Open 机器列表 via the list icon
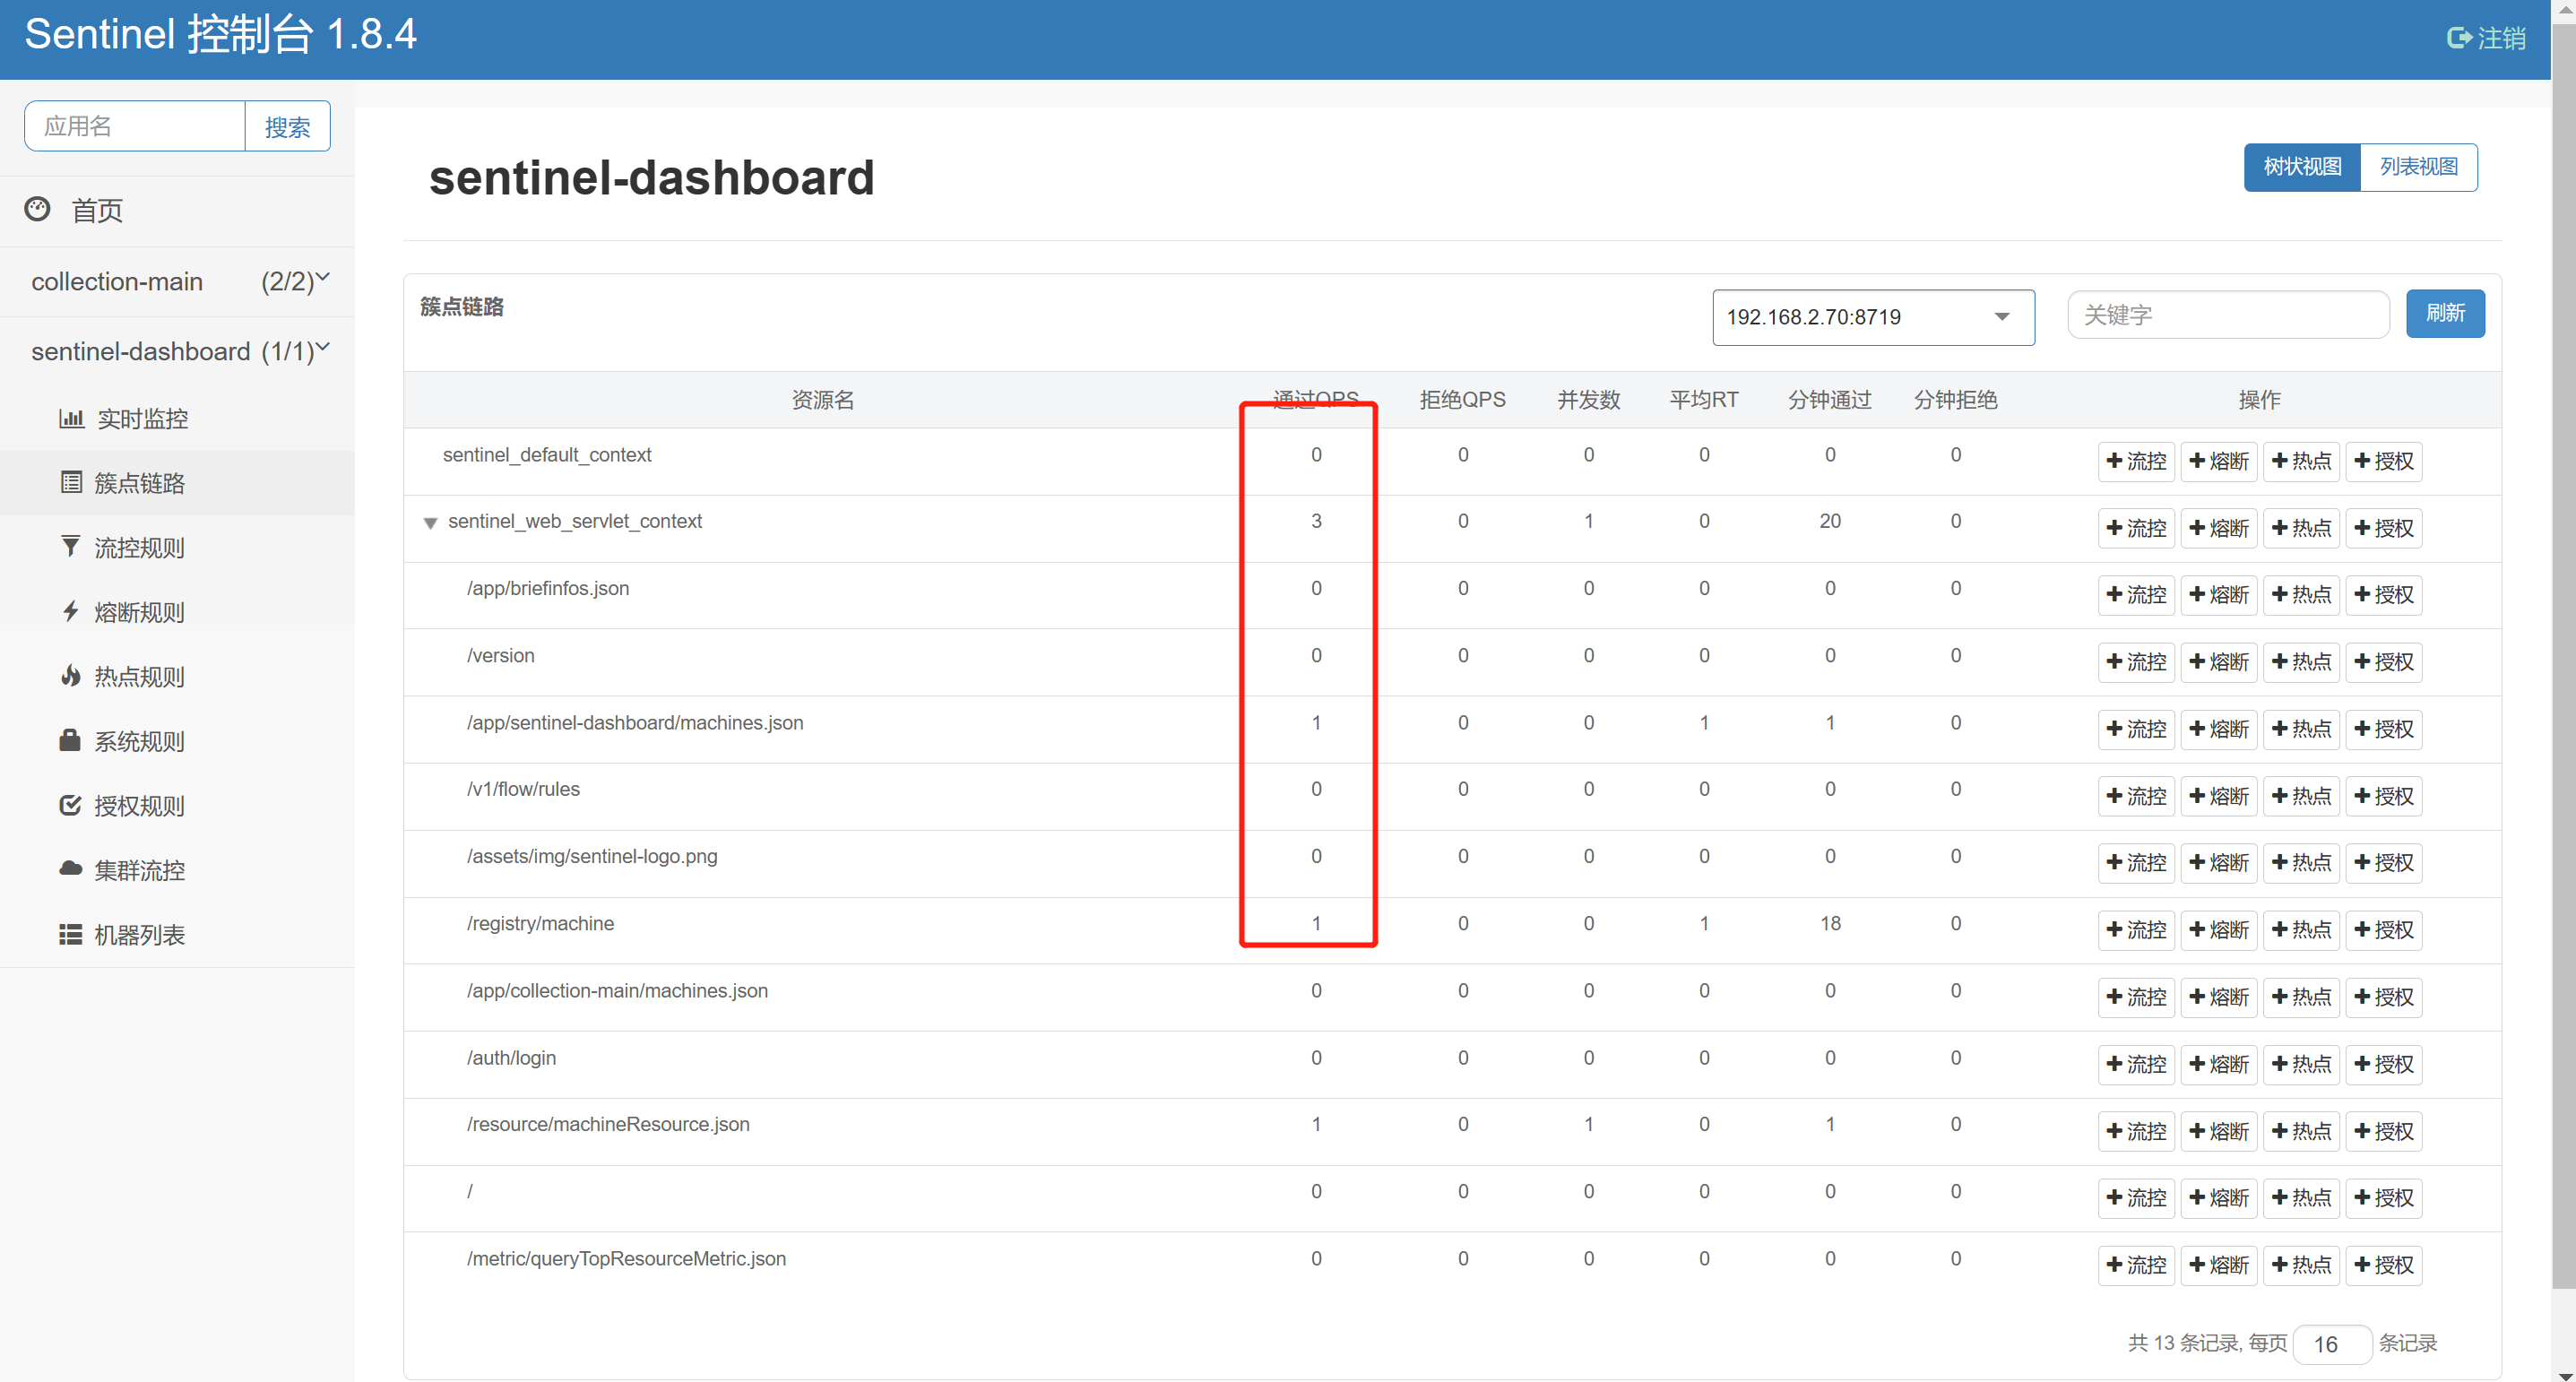Viewport: 2576px width, 1382px height. pos(69,934)
